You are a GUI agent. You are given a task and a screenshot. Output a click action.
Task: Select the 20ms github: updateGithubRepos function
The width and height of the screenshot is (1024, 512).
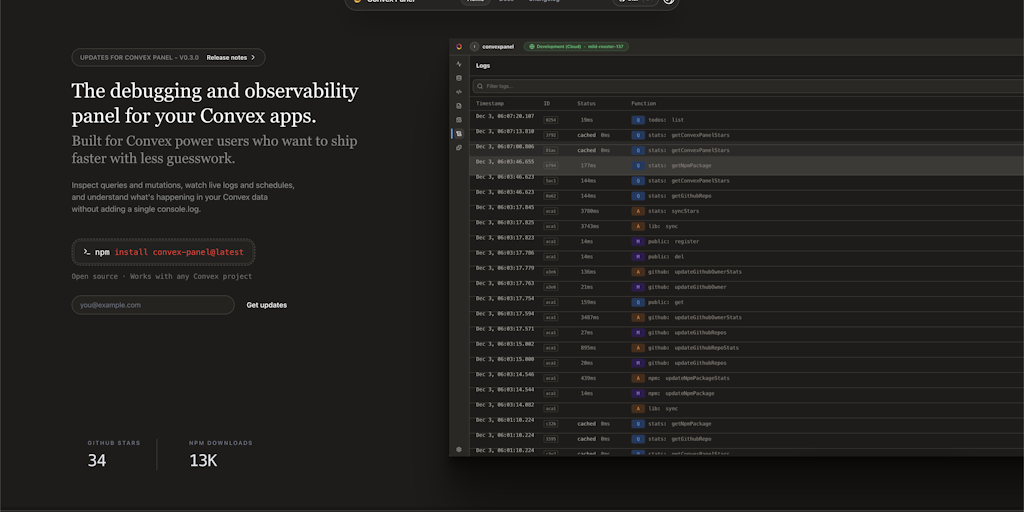[687, 363]
